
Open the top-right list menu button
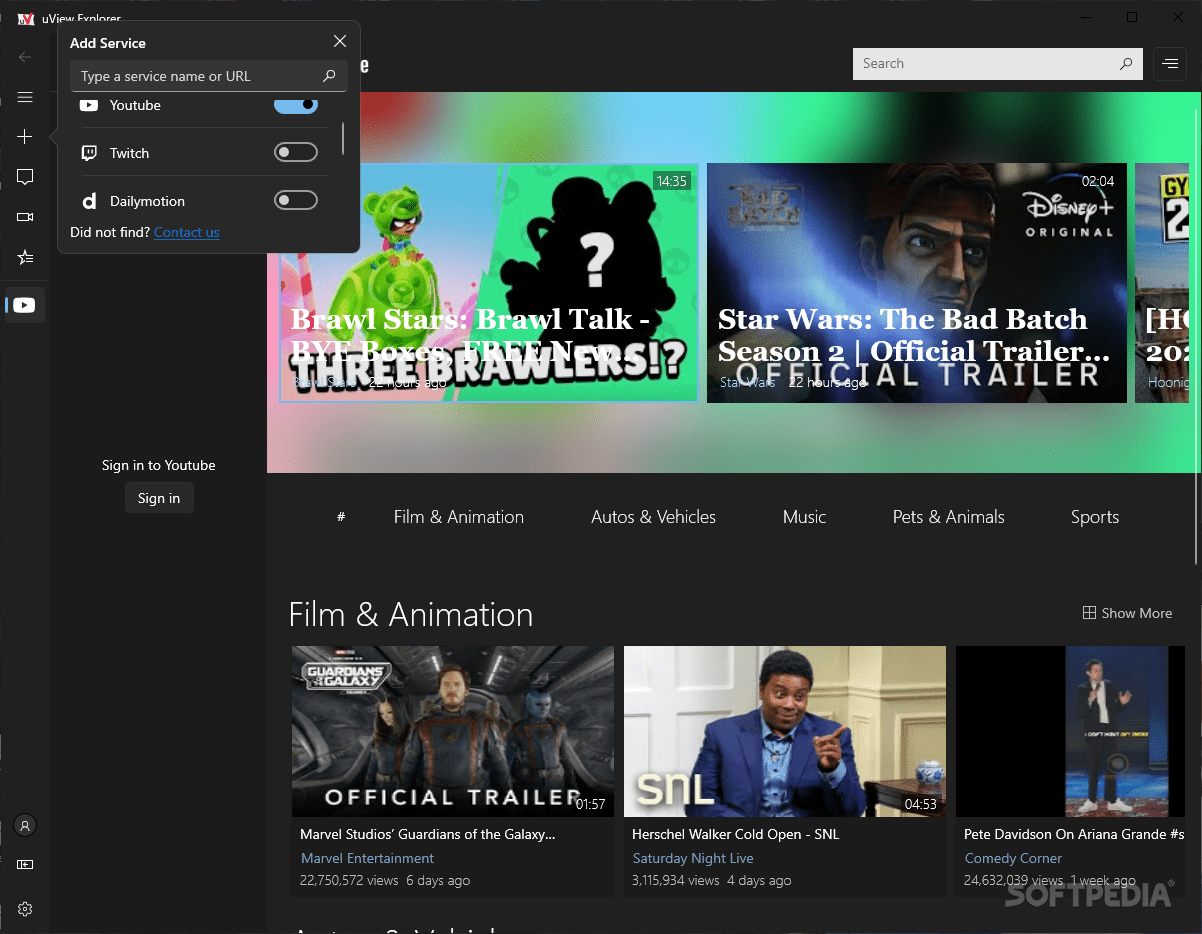click(1169, 63)
